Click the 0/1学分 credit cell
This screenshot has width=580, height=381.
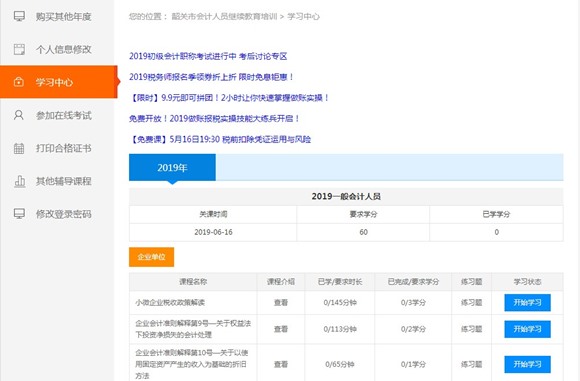pyautogui.click(x=413, y=364)
